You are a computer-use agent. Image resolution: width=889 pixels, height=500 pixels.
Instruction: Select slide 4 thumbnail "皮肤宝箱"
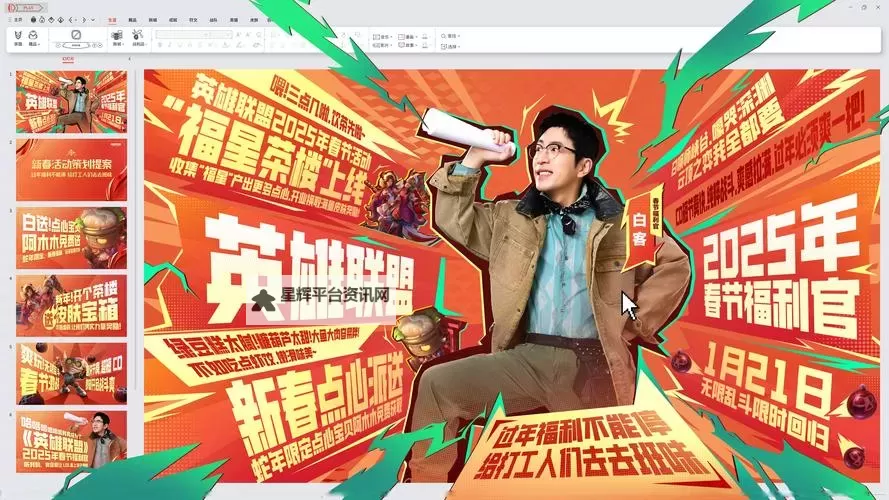[x=71, y=306]
